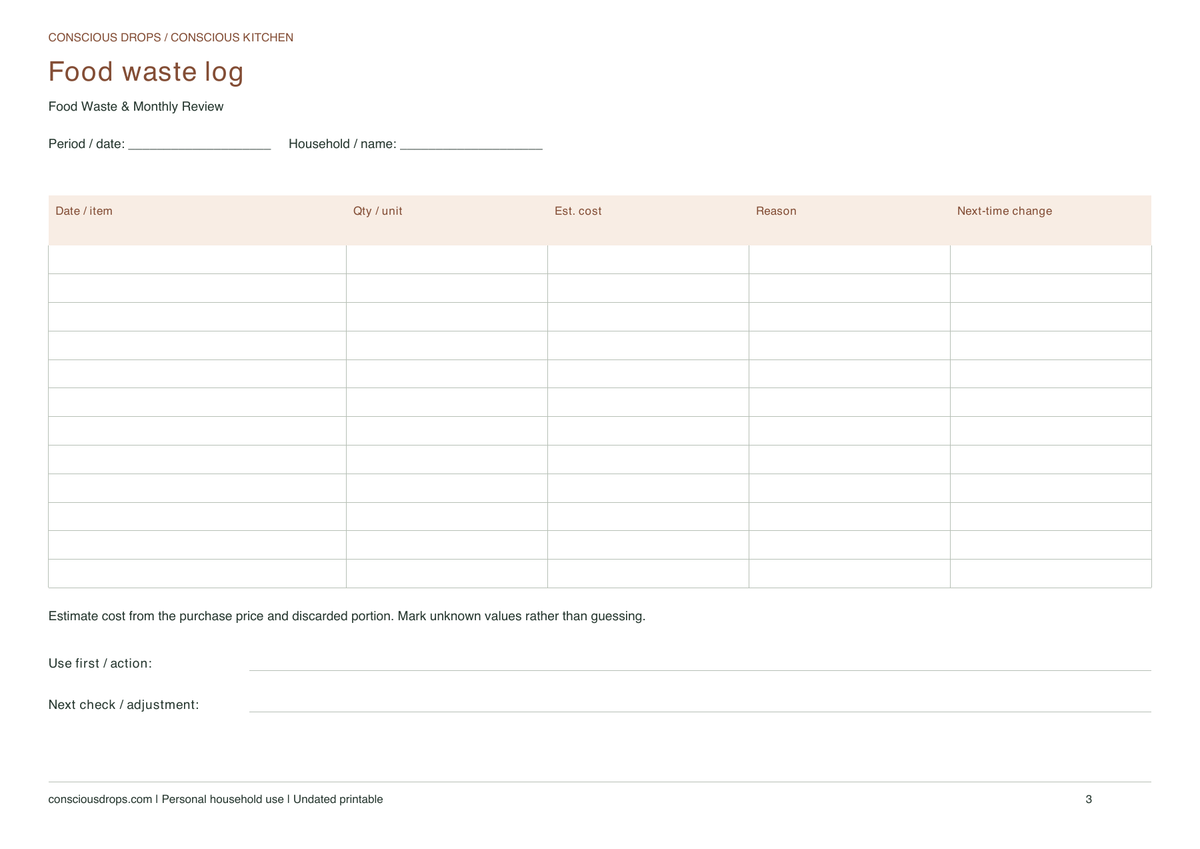Screen dimensions: 1200x849
Task: Click the 'Period / date' blank line
Action: coord(200,145)
